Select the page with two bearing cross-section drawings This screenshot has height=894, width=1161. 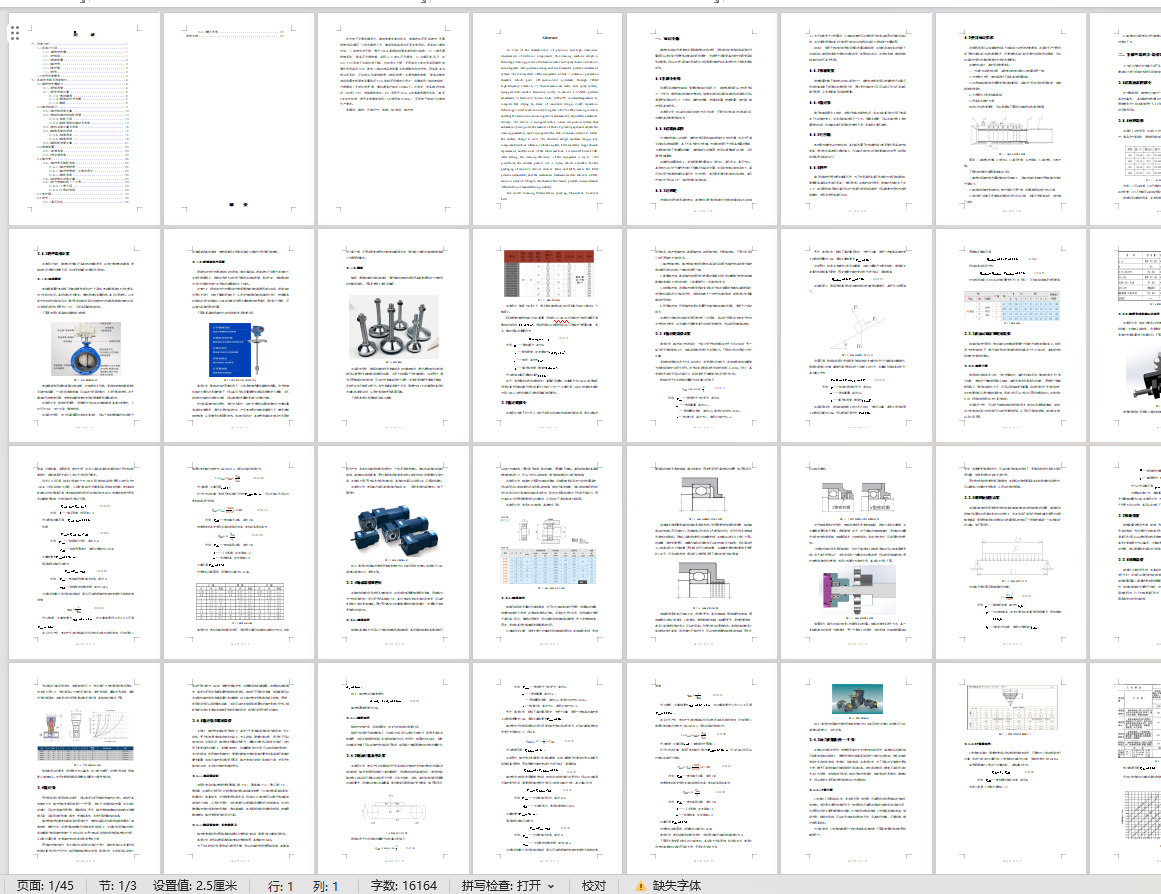[702, 552]
